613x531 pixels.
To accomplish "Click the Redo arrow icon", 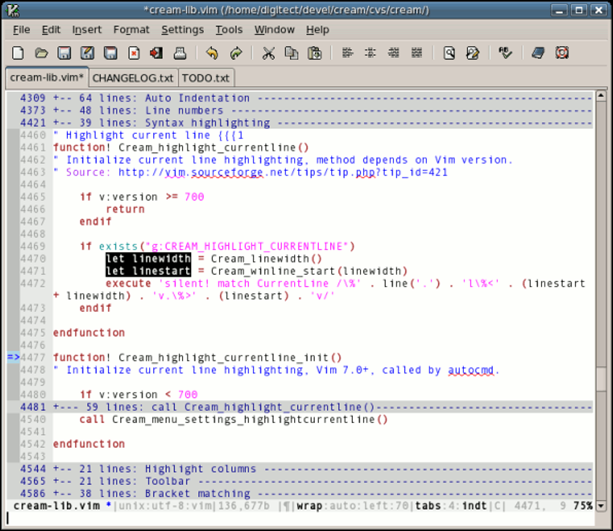I will [x=236, y=53].
